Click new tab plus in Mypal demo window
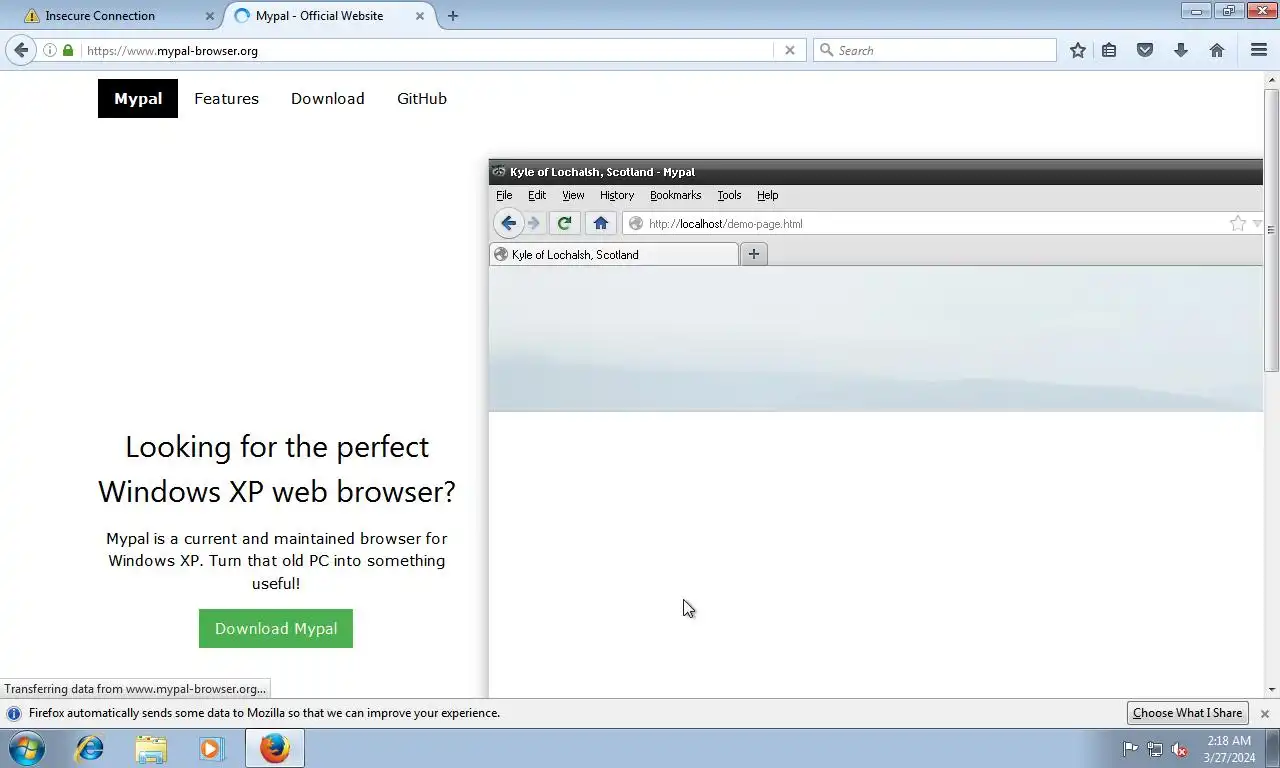Viewport: 1280px width, 768px height. pyautogui.click(x=754, y=254)
